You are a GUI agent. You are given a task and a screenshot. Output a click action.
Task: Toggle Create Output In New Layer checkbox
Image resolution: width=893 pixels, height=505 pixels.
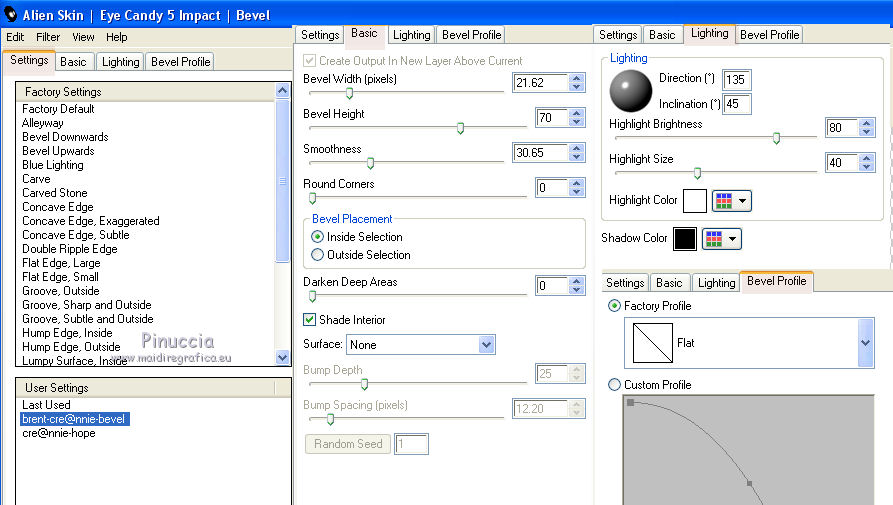coord(309,60)
